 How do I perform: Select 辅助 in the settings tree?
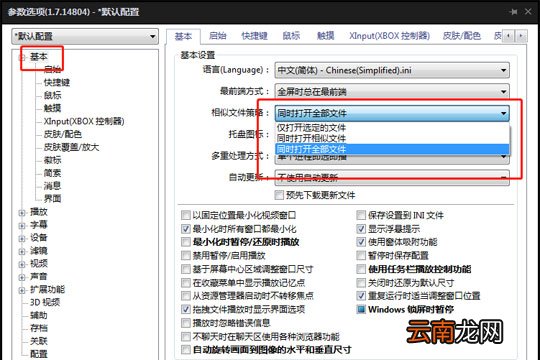(x=39, y=315)
